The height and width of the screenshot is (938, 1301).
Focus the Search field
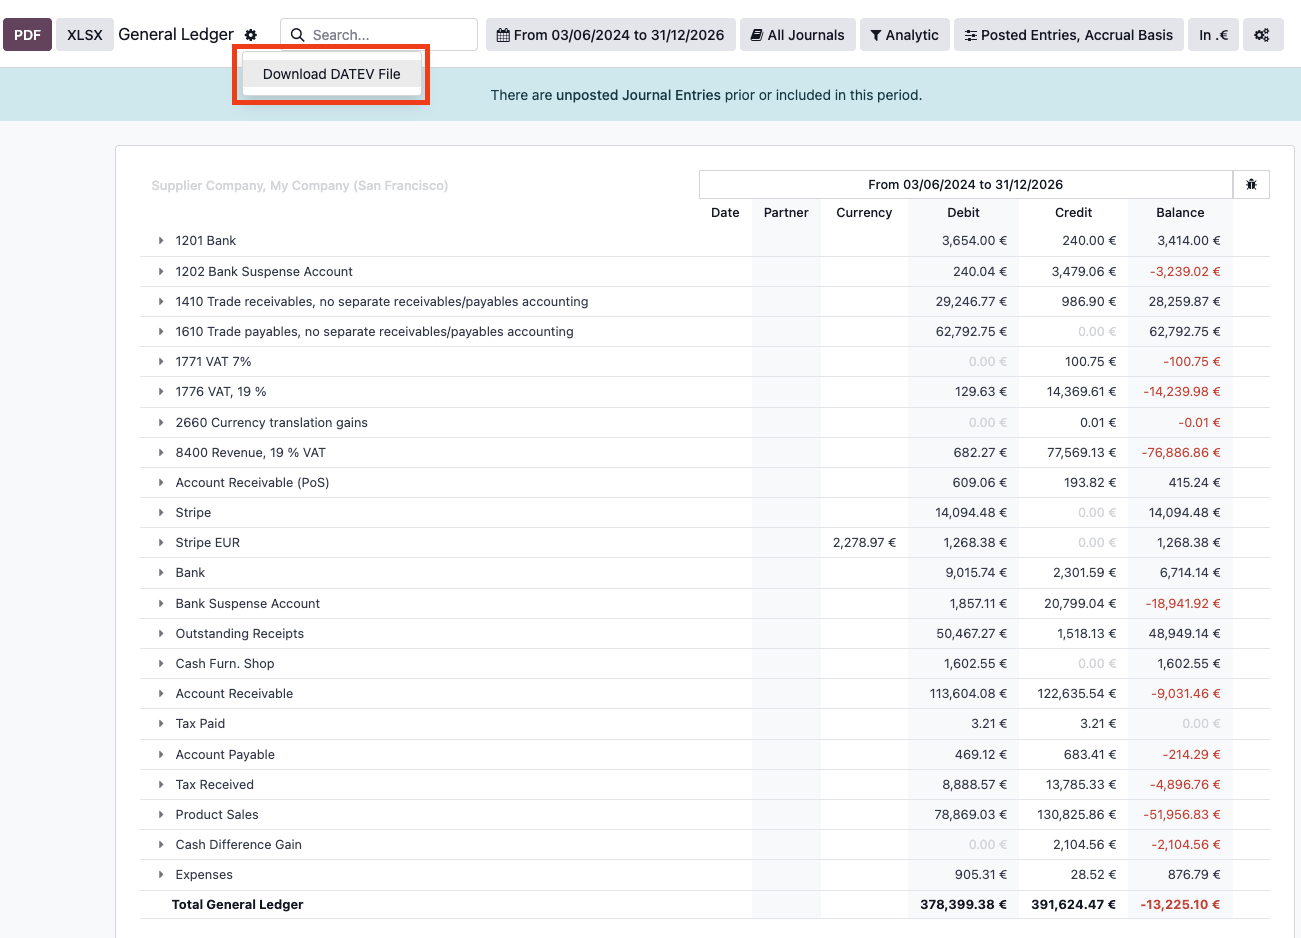coord(379,35)
